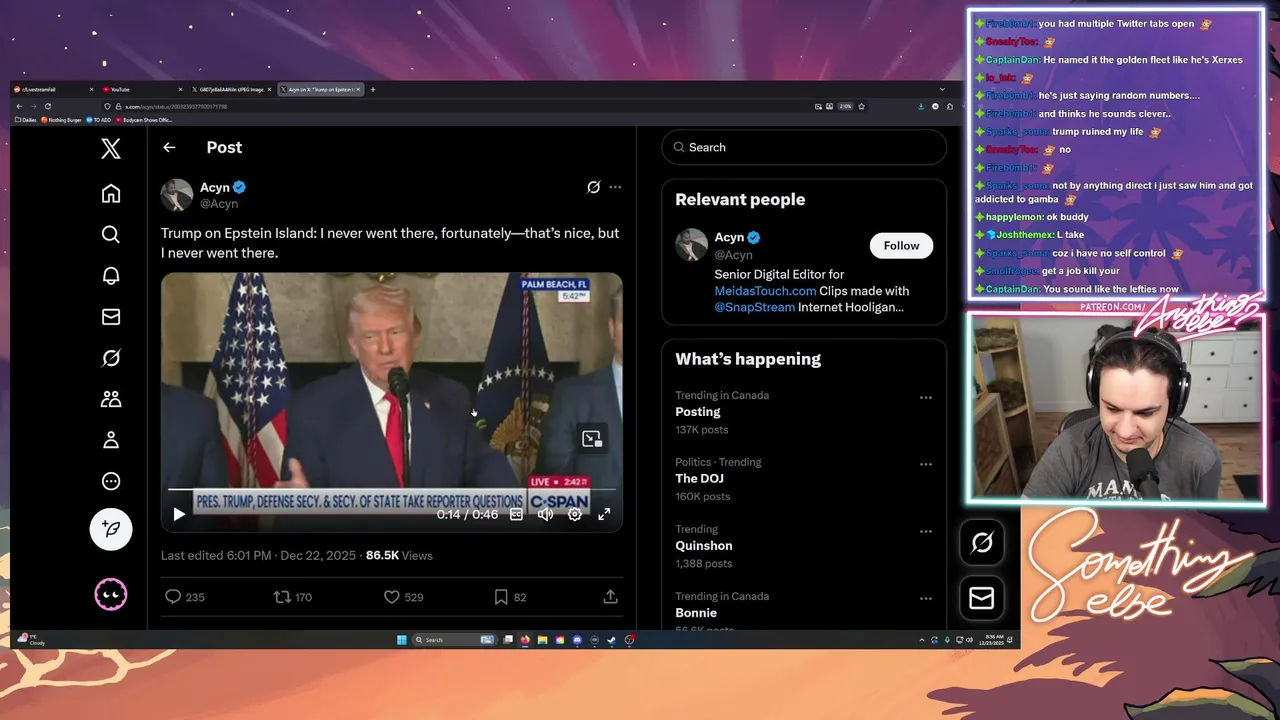Open More circle menu in sidebar

[x=111, y=481]
